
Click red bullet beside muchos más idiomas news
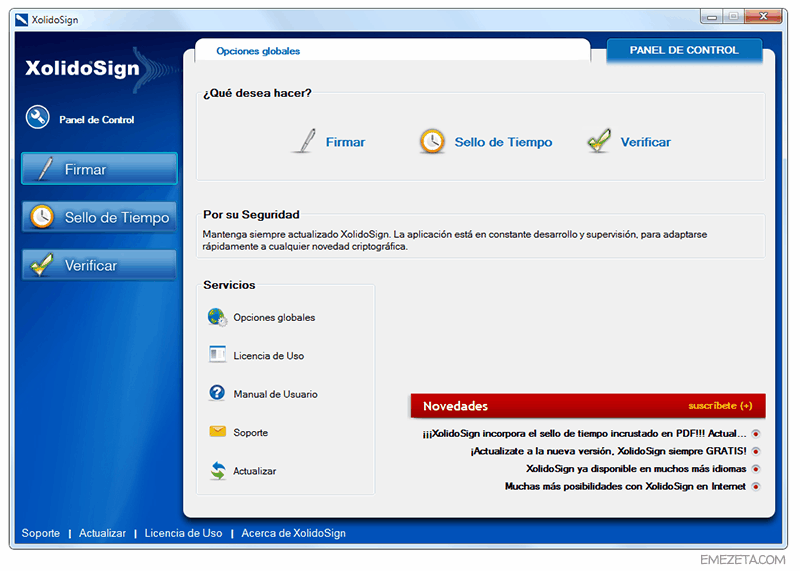(x=756, y=469)
